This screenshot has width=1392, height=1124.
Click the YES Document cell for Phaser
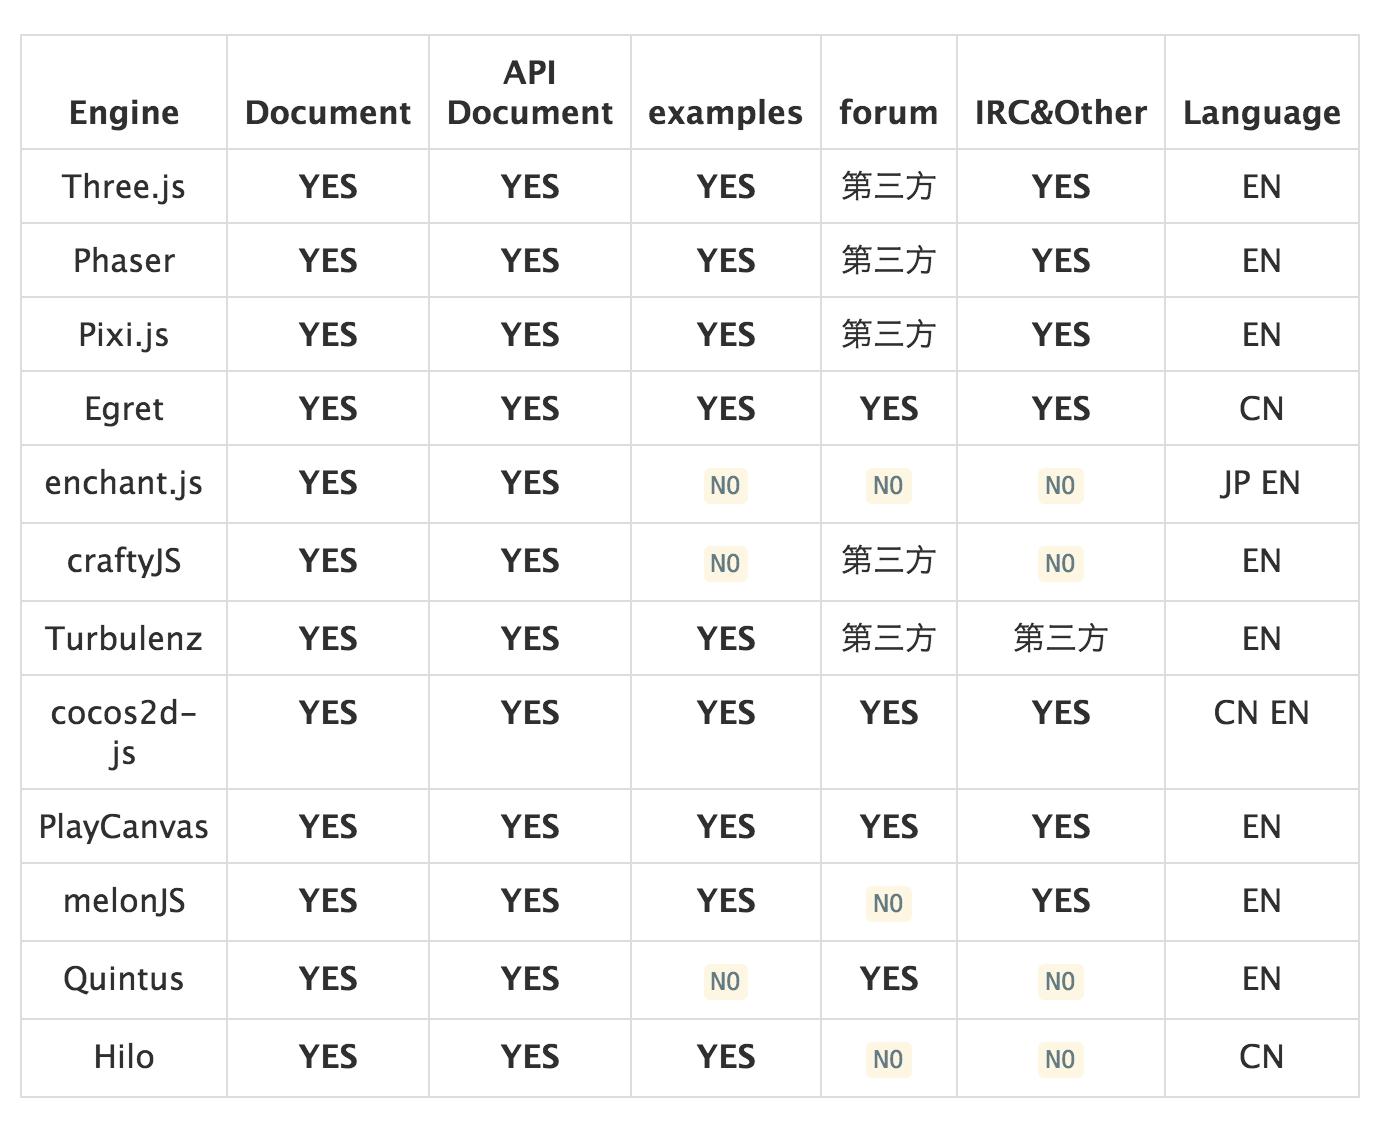(328, 261)
